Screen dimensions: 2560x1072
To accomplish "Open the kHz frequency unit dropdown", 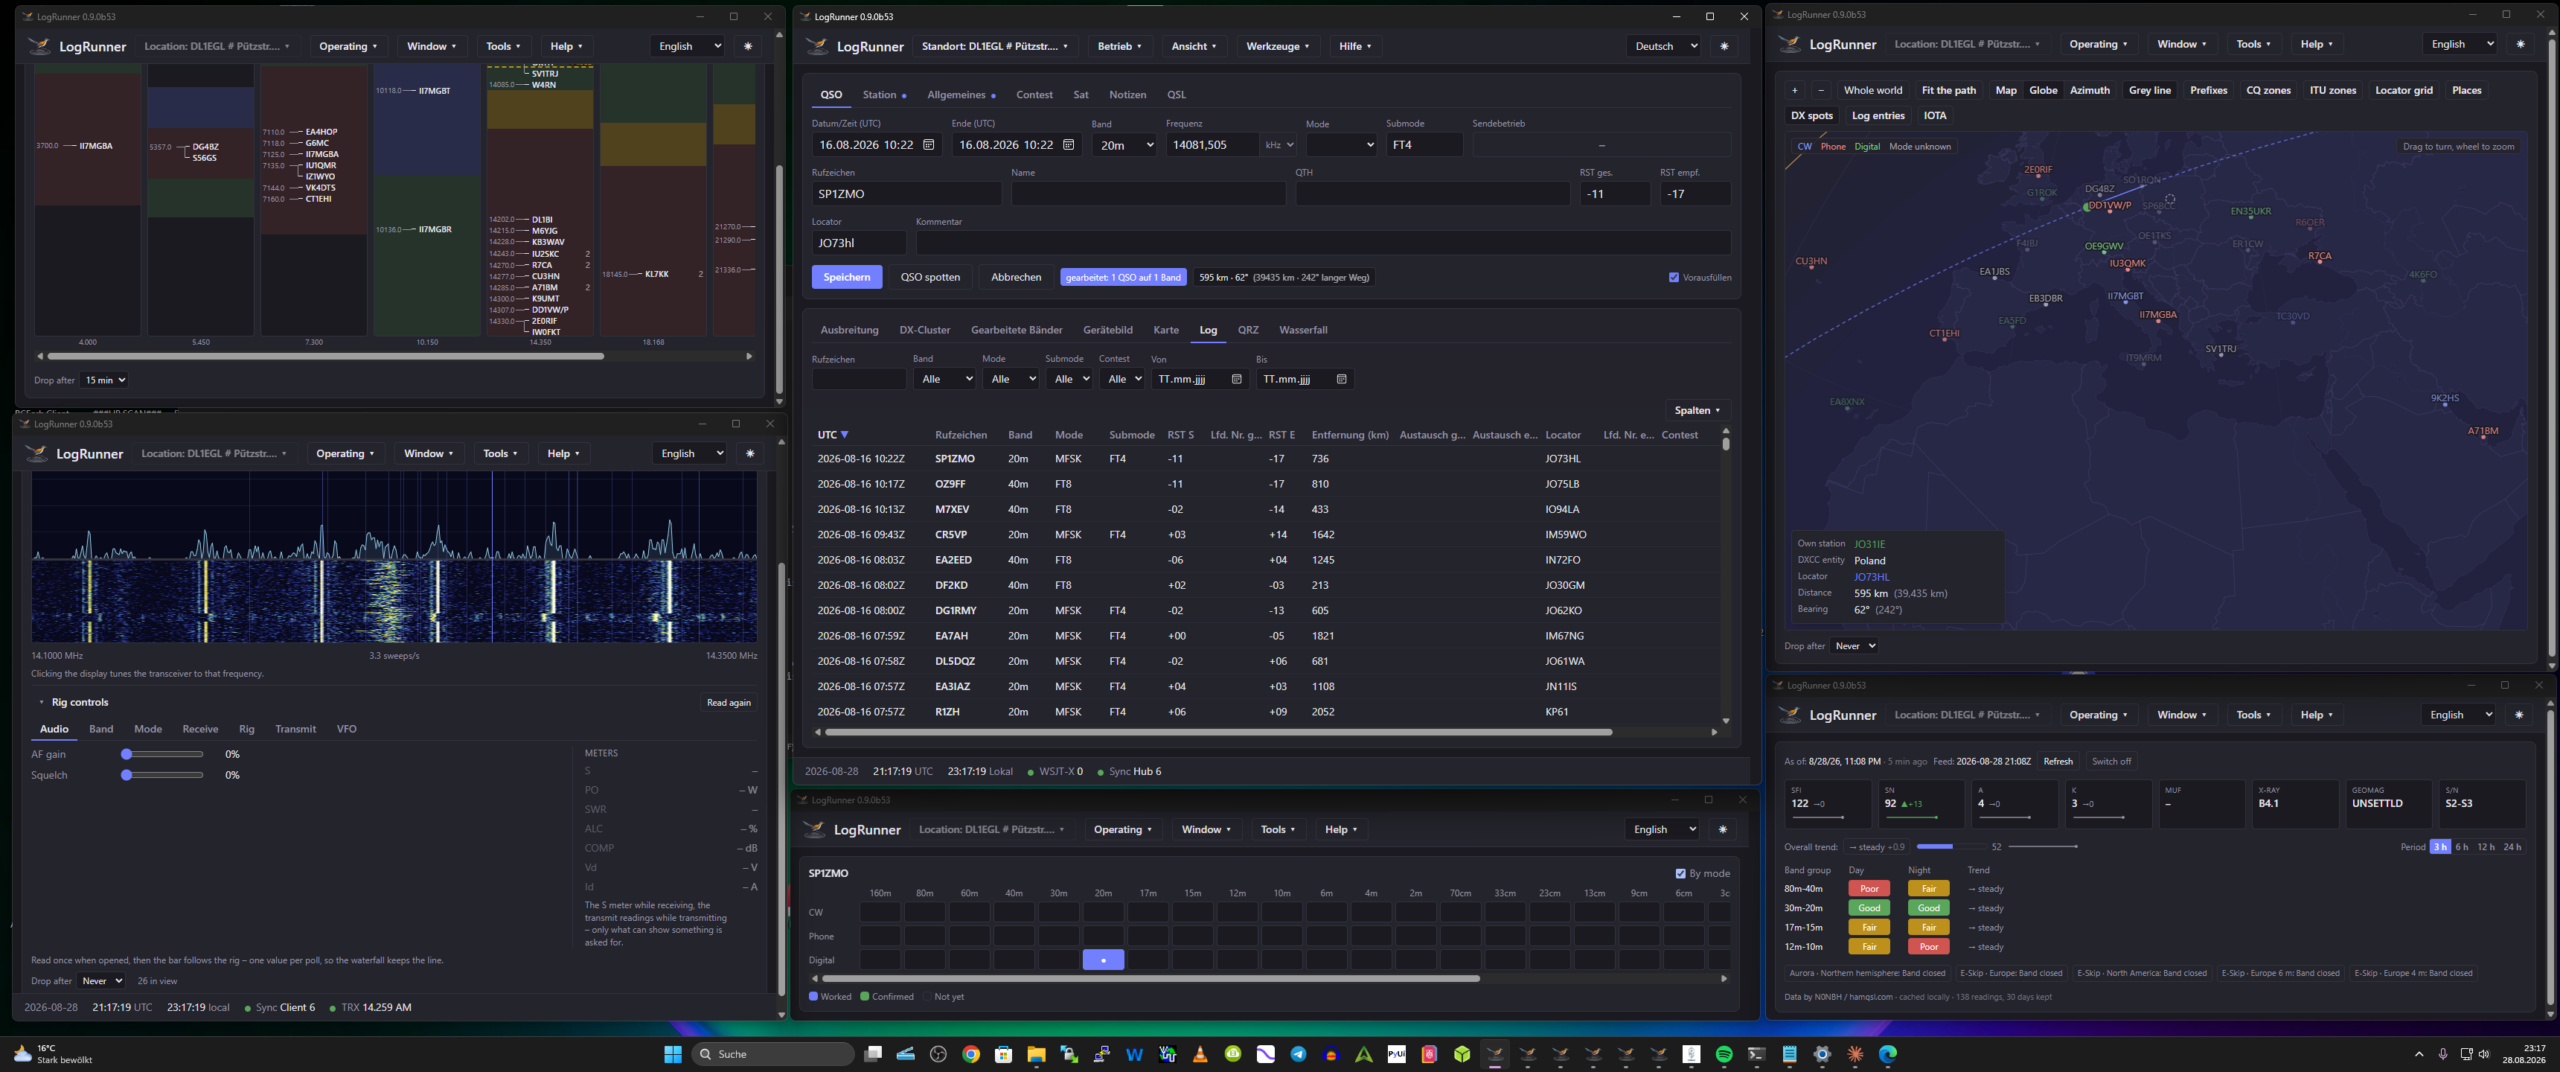I will click(x=1280, y=145).
